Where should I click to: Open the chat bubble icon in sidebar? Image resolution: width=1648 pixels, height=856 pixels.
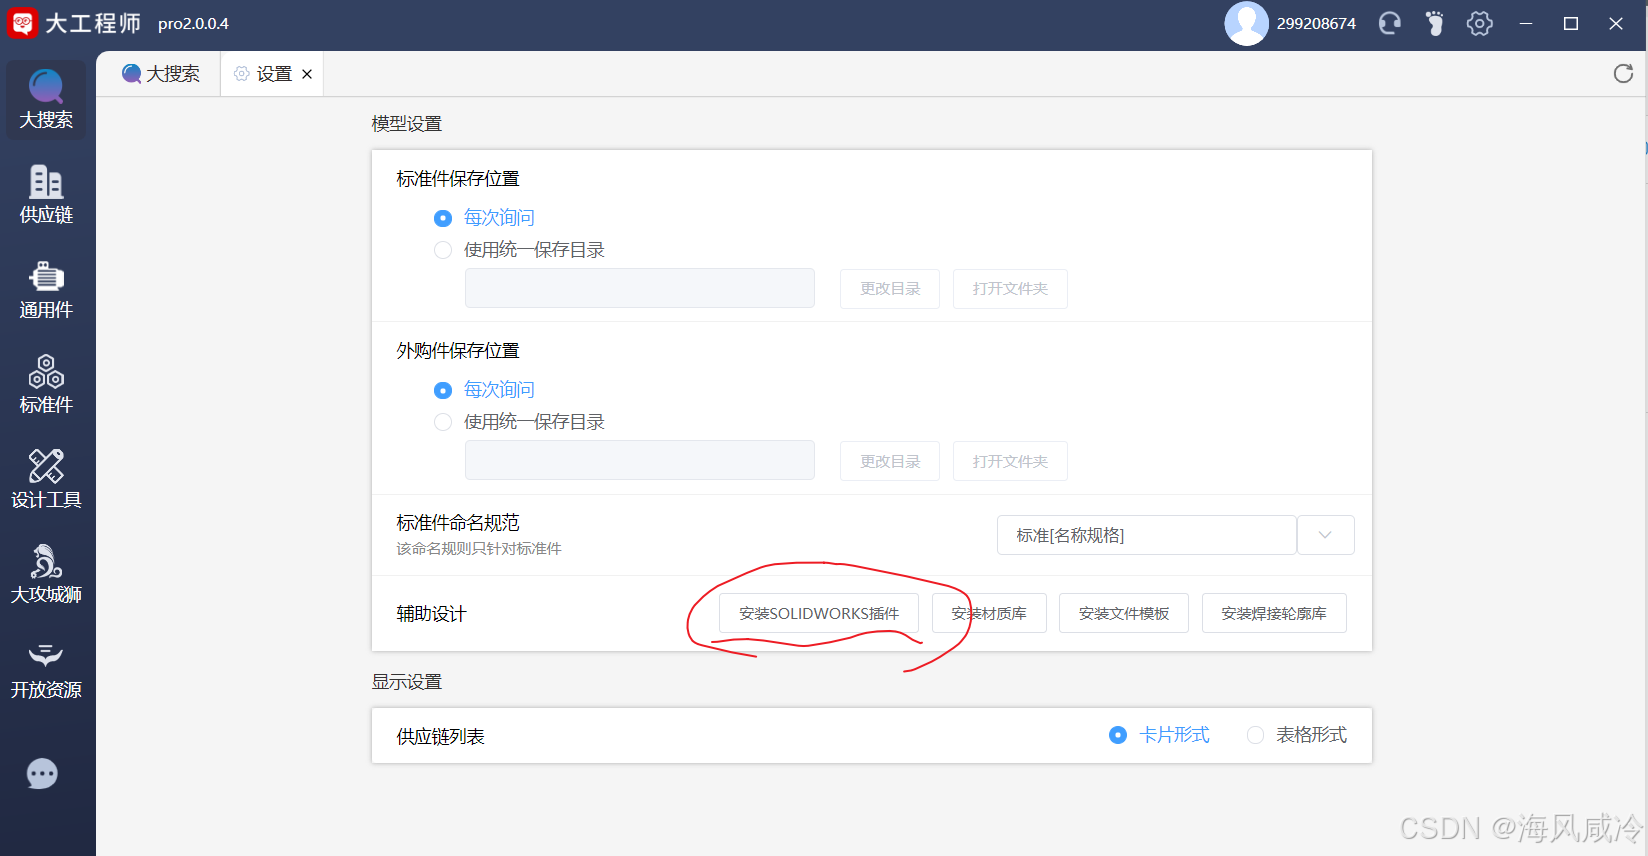click(42, 774)
